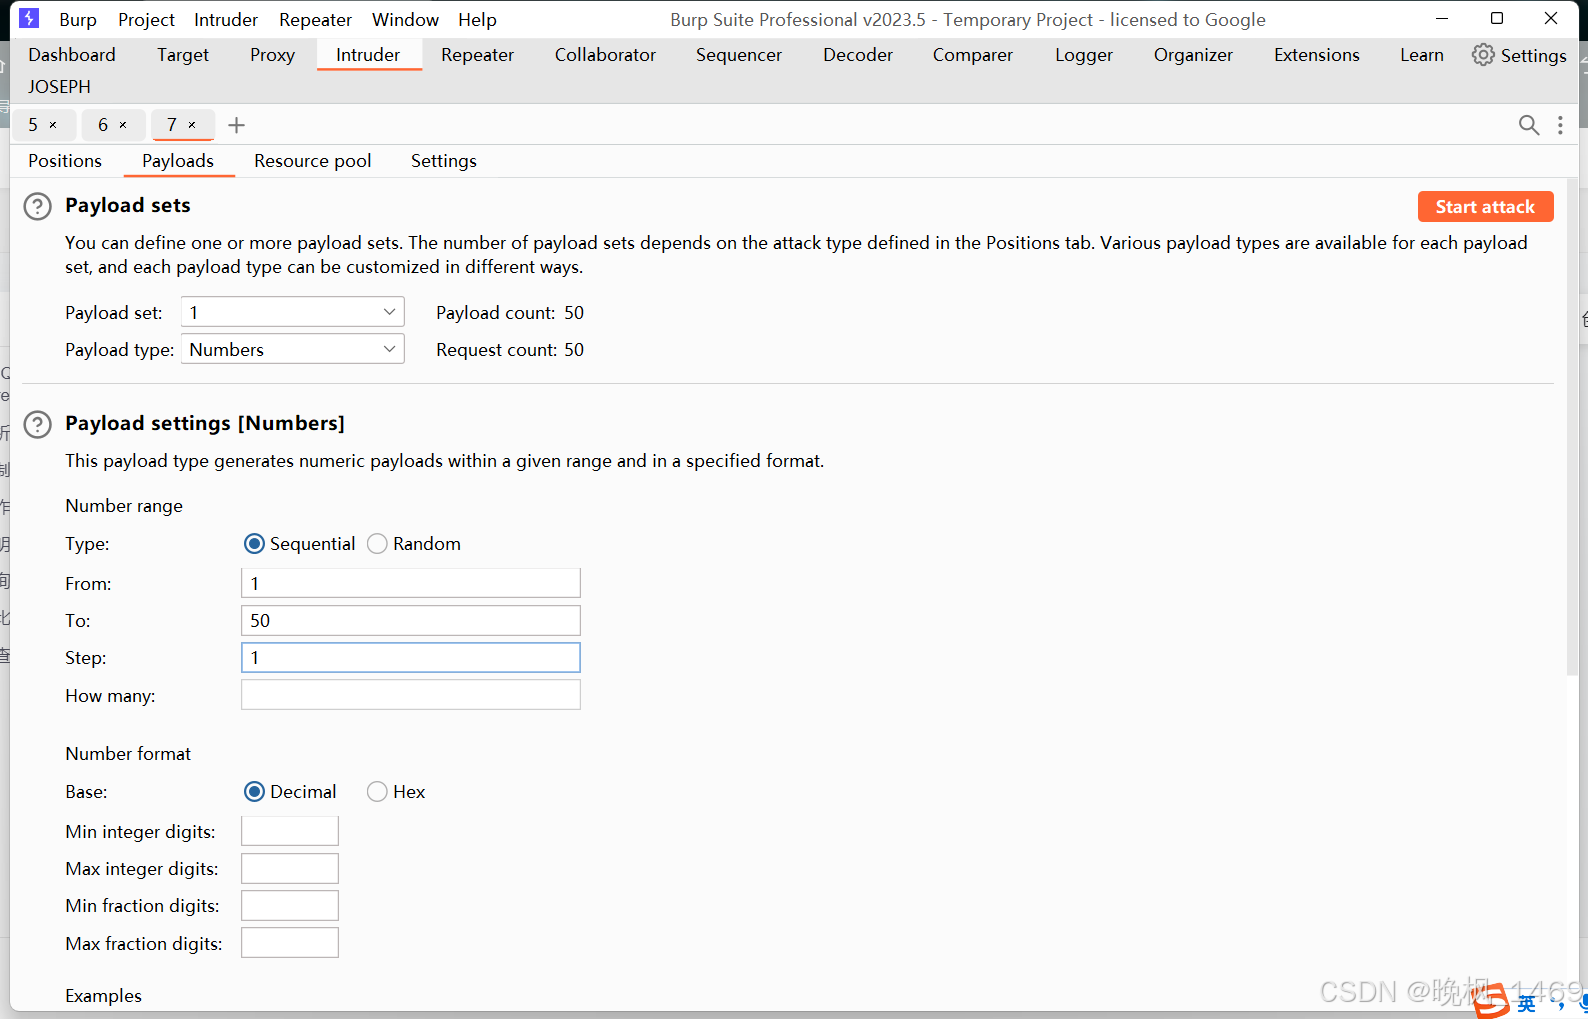Viewport: 1588px width, 1019px height.
Task: Click the search magnifier icon
Action: (x=1529, y=125)
